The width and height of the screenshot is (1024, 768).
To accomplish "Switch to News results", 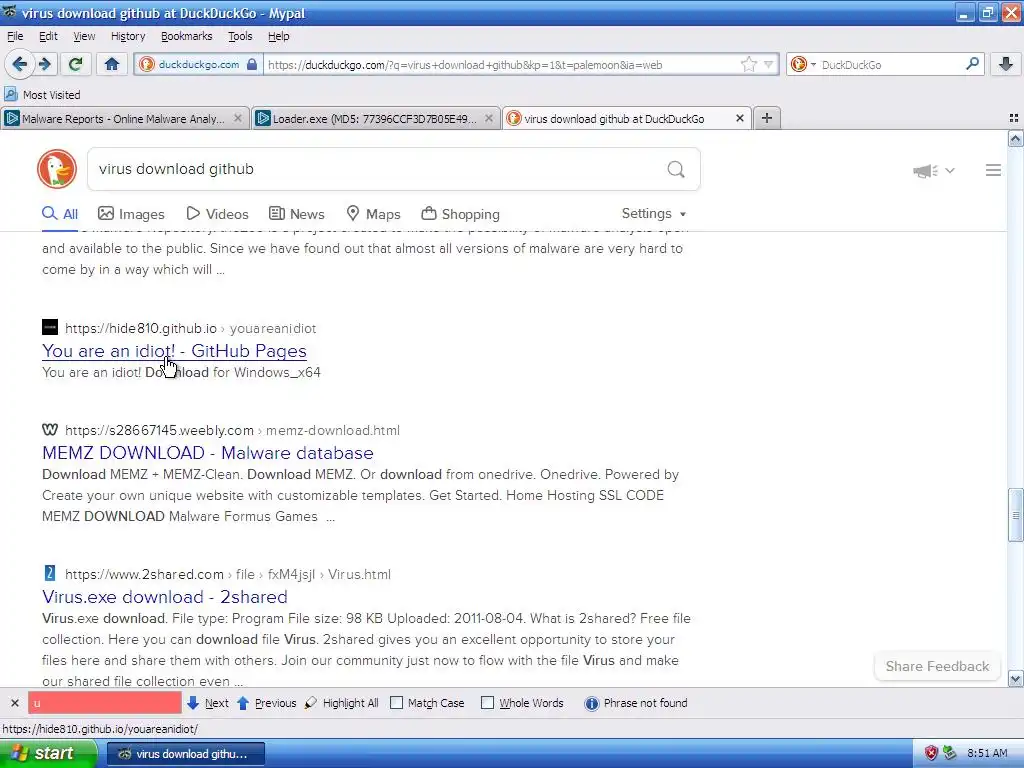I will click(297, 214).
